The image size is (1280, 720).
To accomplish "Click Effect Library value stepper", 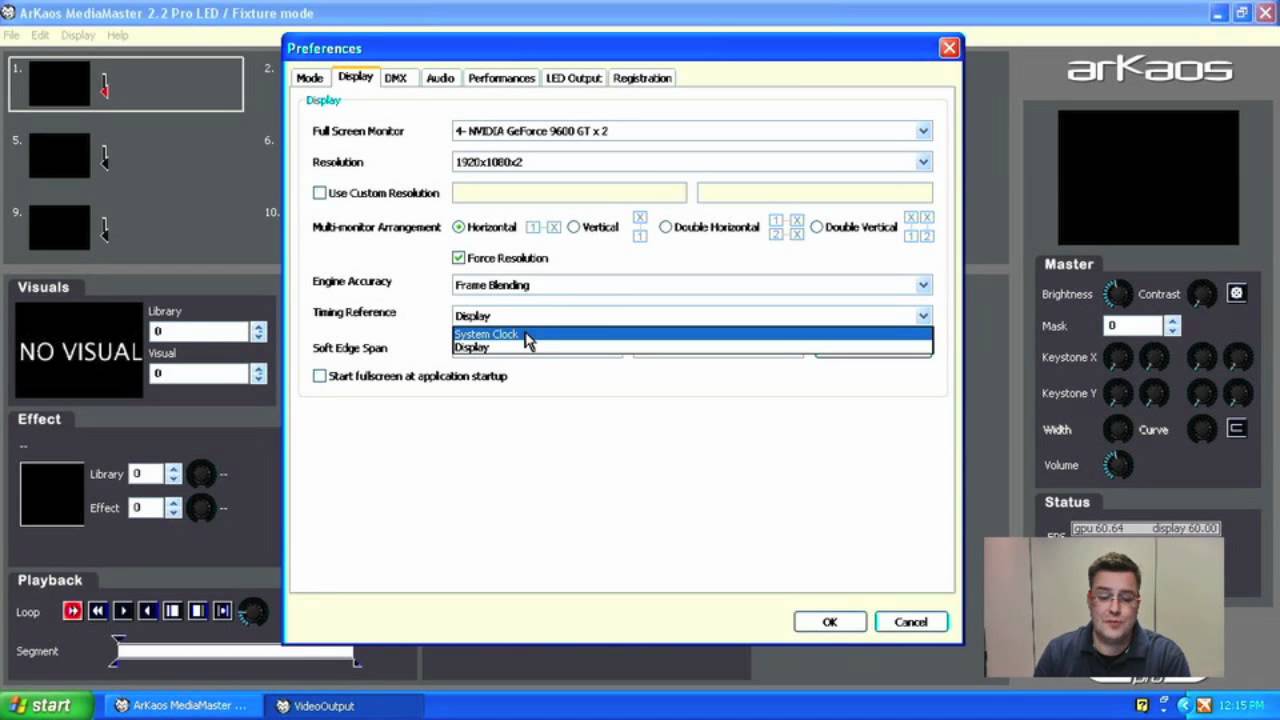I will pyautogui.click(x=173, y=473).
